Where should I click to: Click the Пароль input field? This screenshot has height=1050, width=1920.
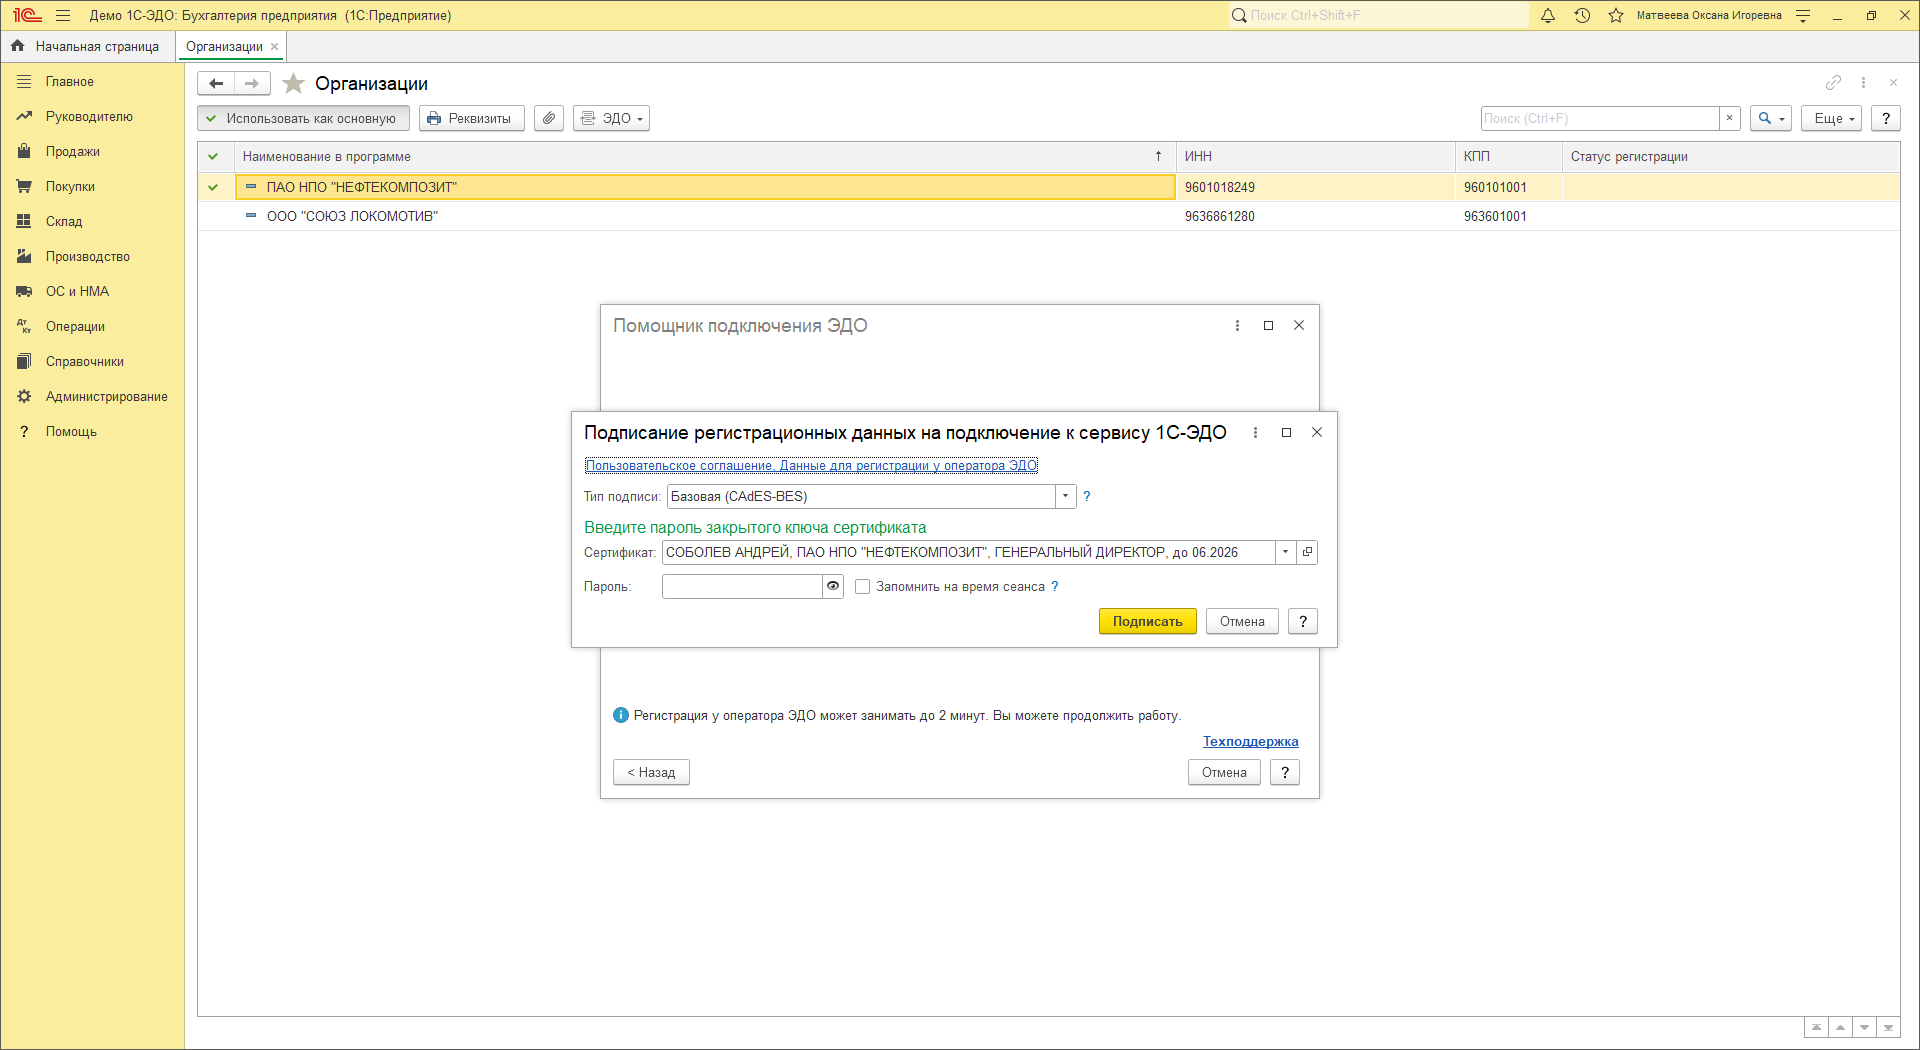pyautogui.click(x=741, y=587)
